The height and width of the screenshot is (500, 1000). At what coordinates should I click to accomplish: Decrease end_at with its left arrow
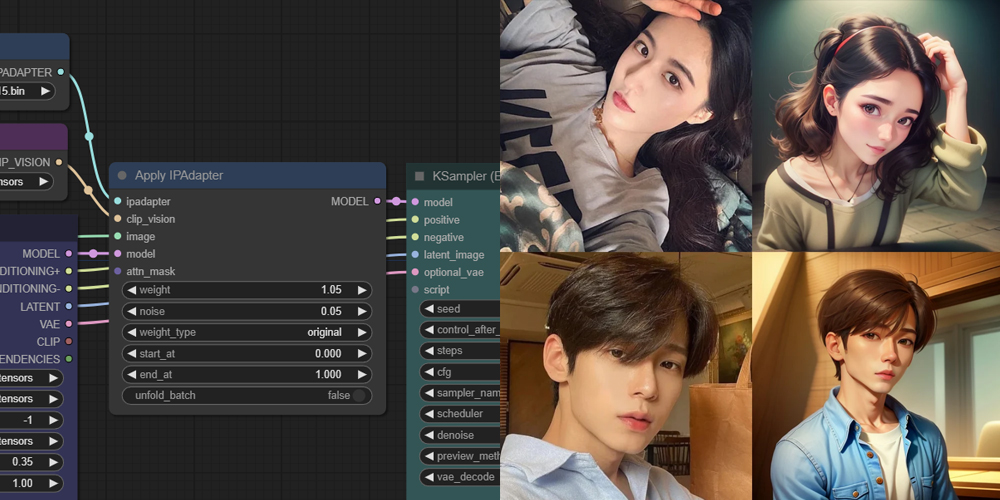click(x=131, y=374)
